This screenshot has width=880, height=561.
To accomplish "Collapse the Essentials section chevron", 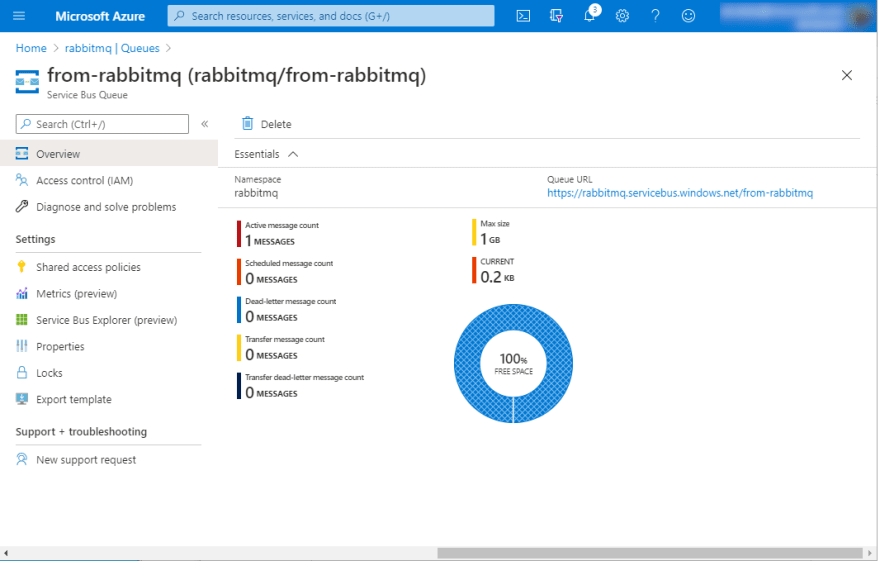I will [x=293, y=154].
